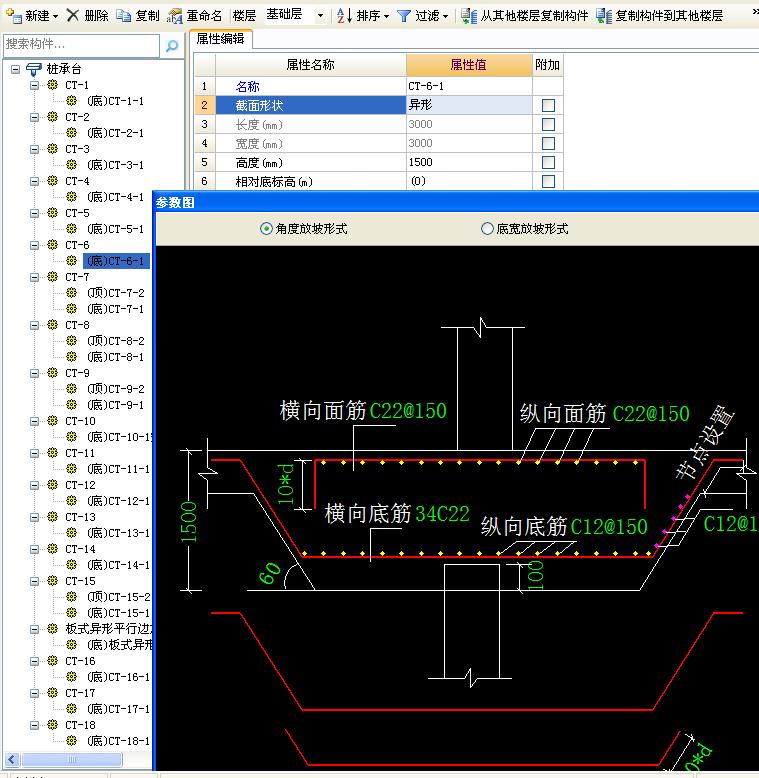Select the 角度放坡形式 radio option
This screenshot has height=778, width=759.
tap(266, 228)
